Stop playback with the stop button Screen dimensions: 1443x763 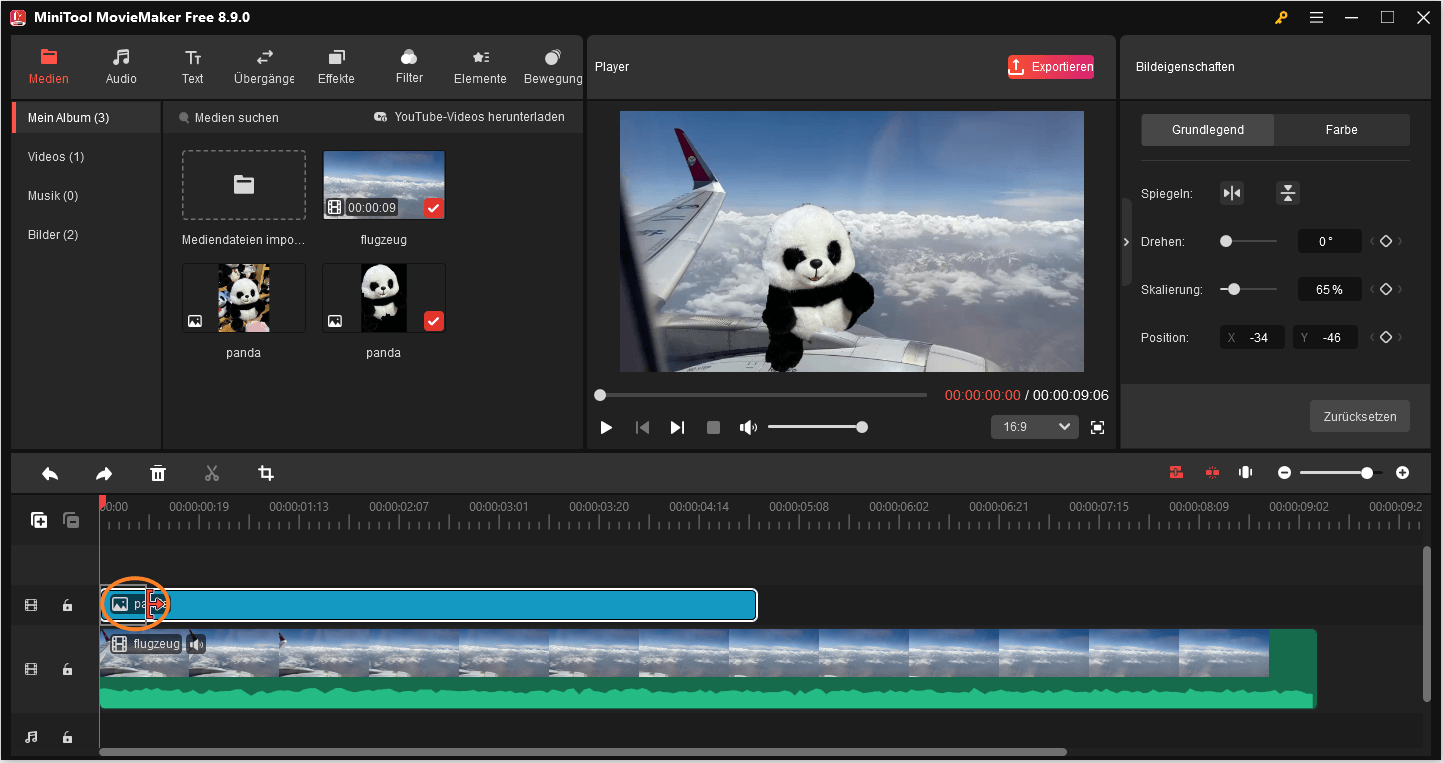point(713,427)
